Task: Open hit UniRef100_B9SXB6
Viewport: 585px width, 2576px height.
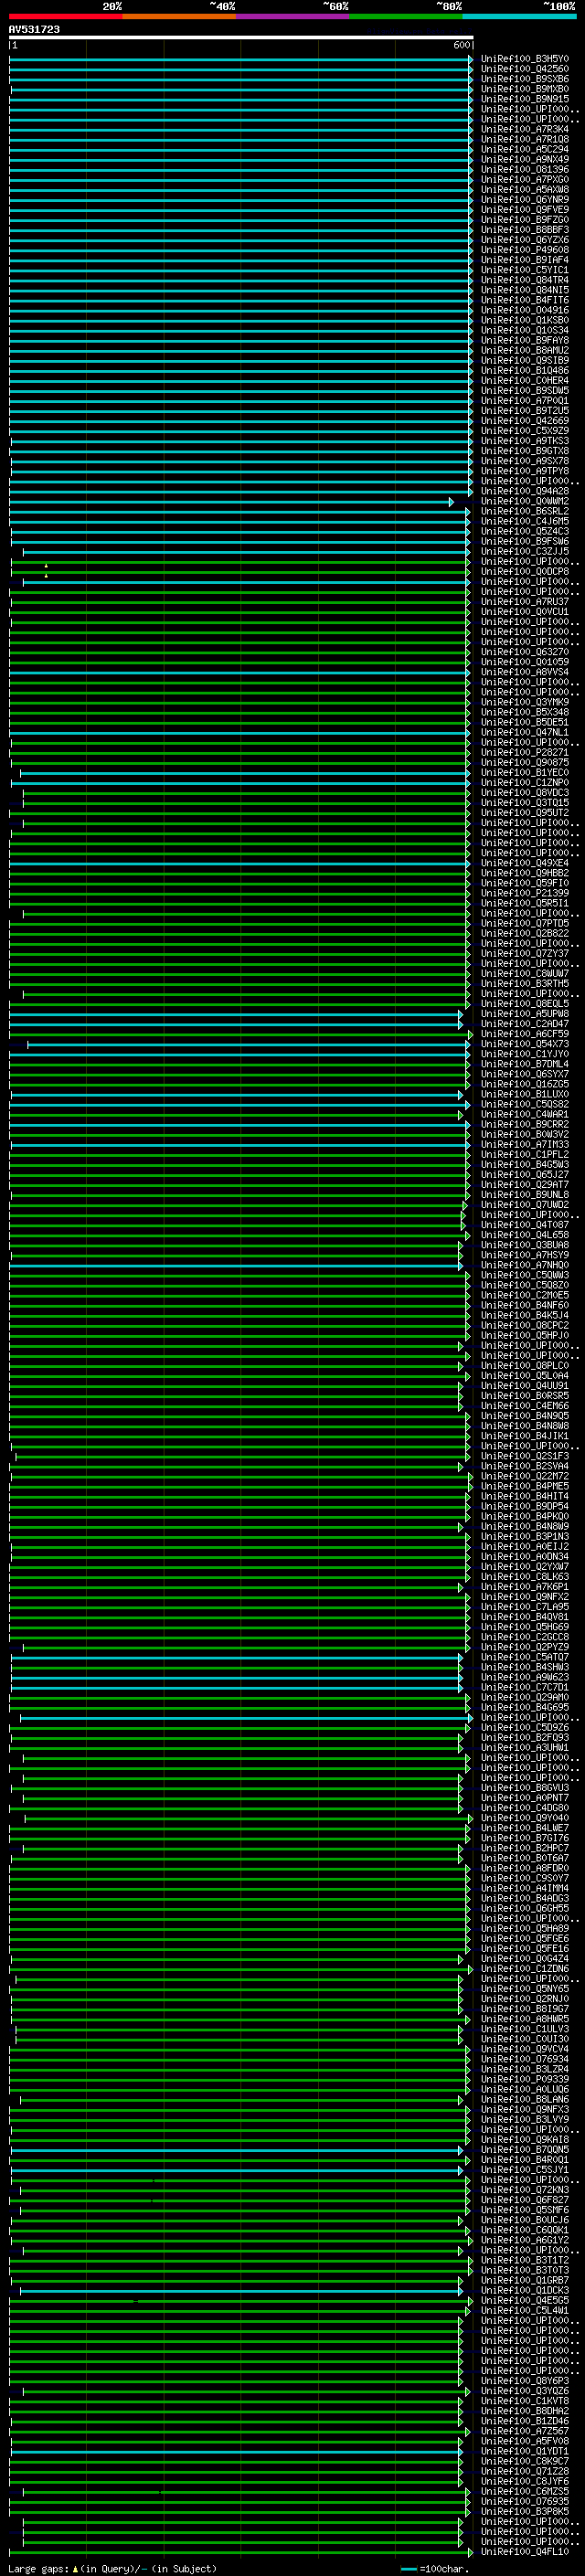Action: point(525,79)
